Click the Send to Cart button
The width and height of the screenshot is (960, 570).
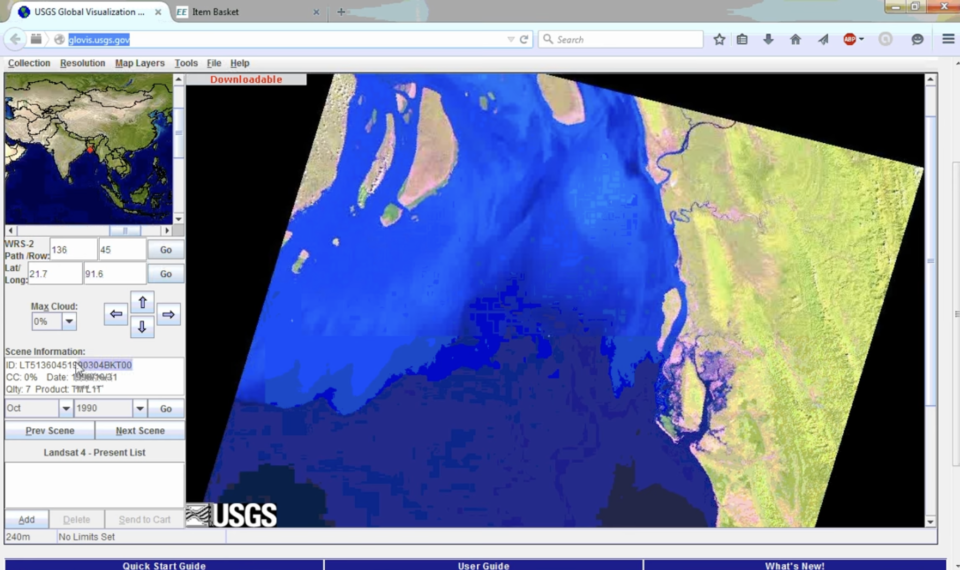(x=144, y=519)
